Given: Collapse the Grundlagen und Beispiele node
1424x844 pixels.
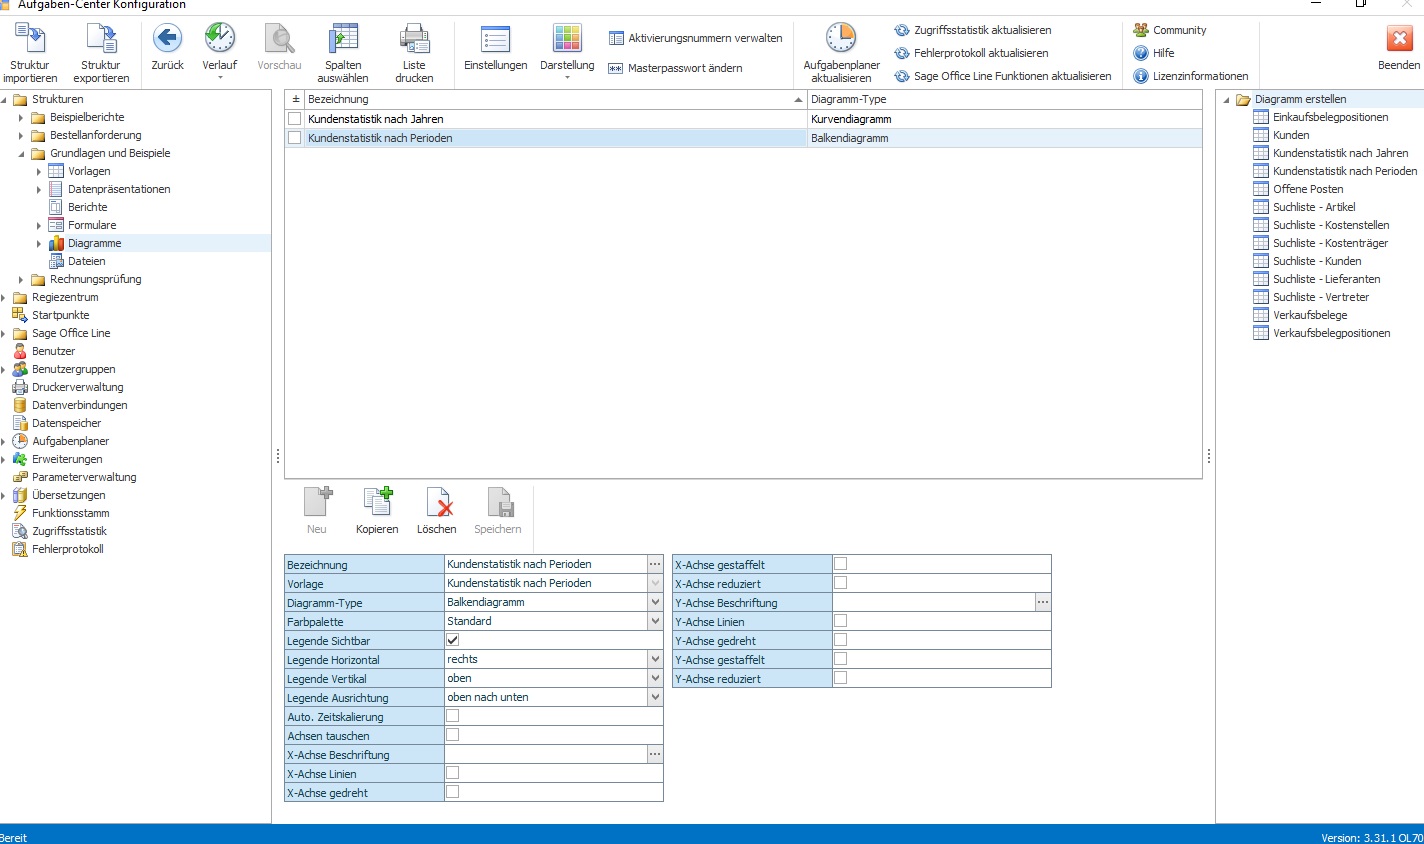Looking at the screenshot, I should coord(21,154).
